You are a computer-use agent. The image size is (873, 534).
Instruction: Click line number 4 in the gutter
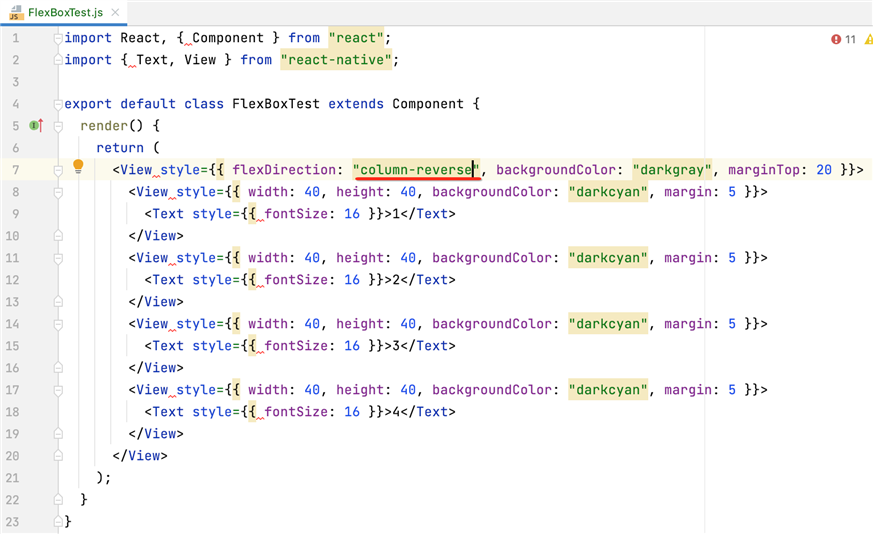15,104
